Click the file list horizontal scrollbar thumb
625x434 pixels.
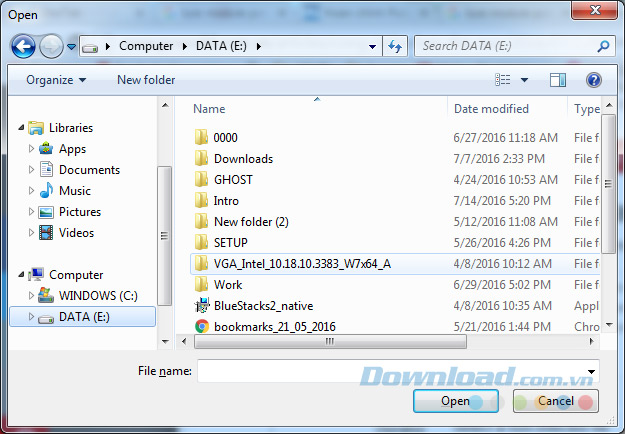point(330,342)
